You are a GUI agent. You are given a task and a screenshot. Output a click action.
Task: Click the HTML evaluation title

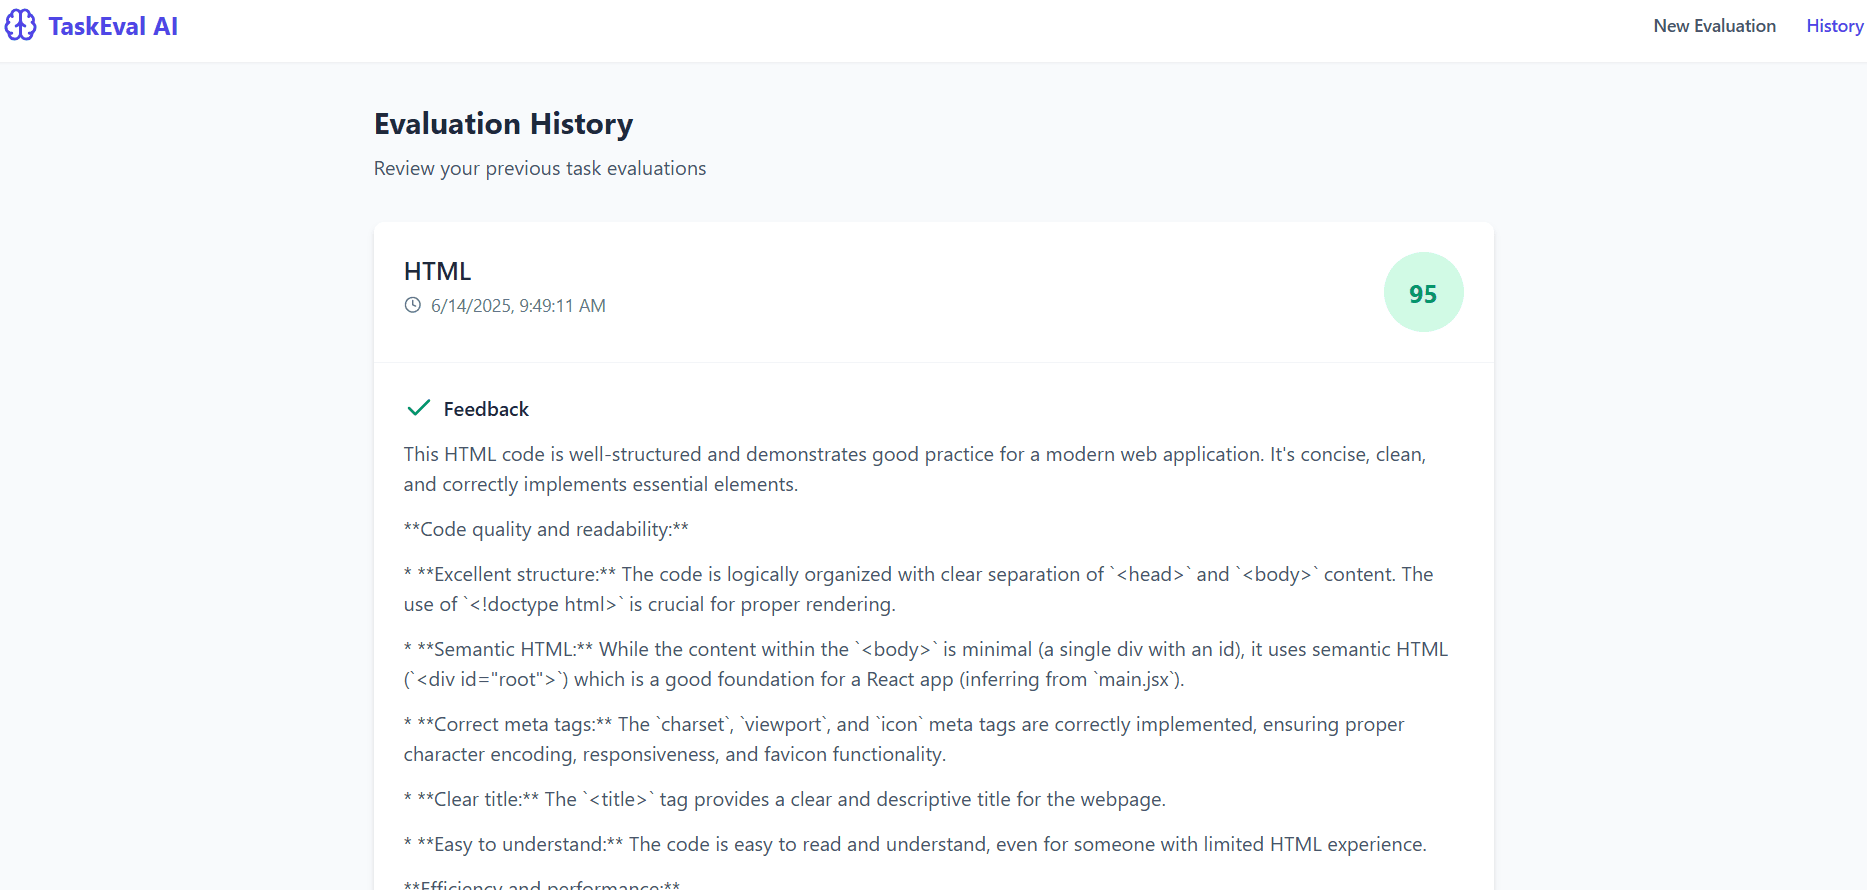point(437,271)
